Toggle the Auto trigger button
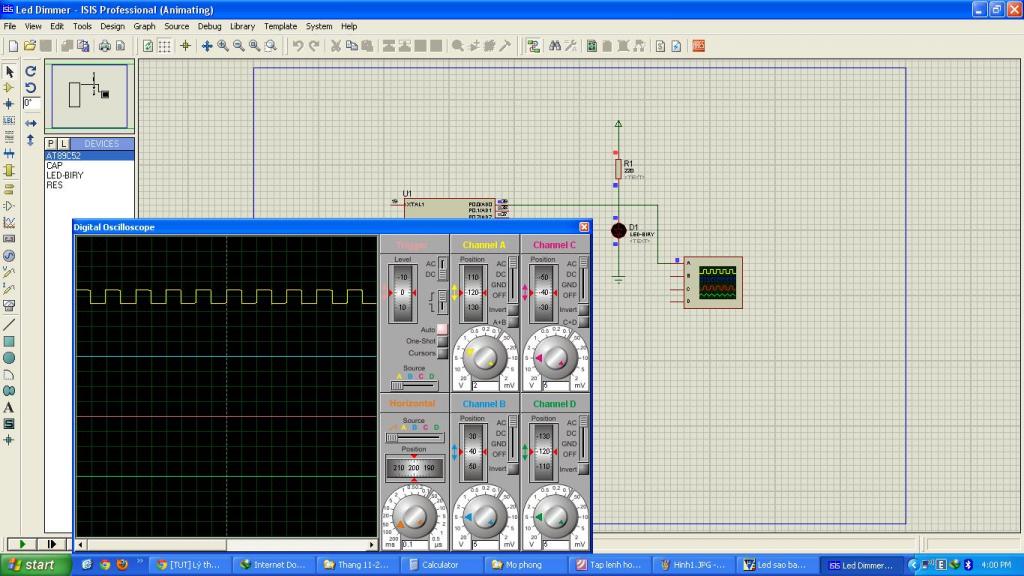This screenshot has height=576, width=1024. [442, 329]
